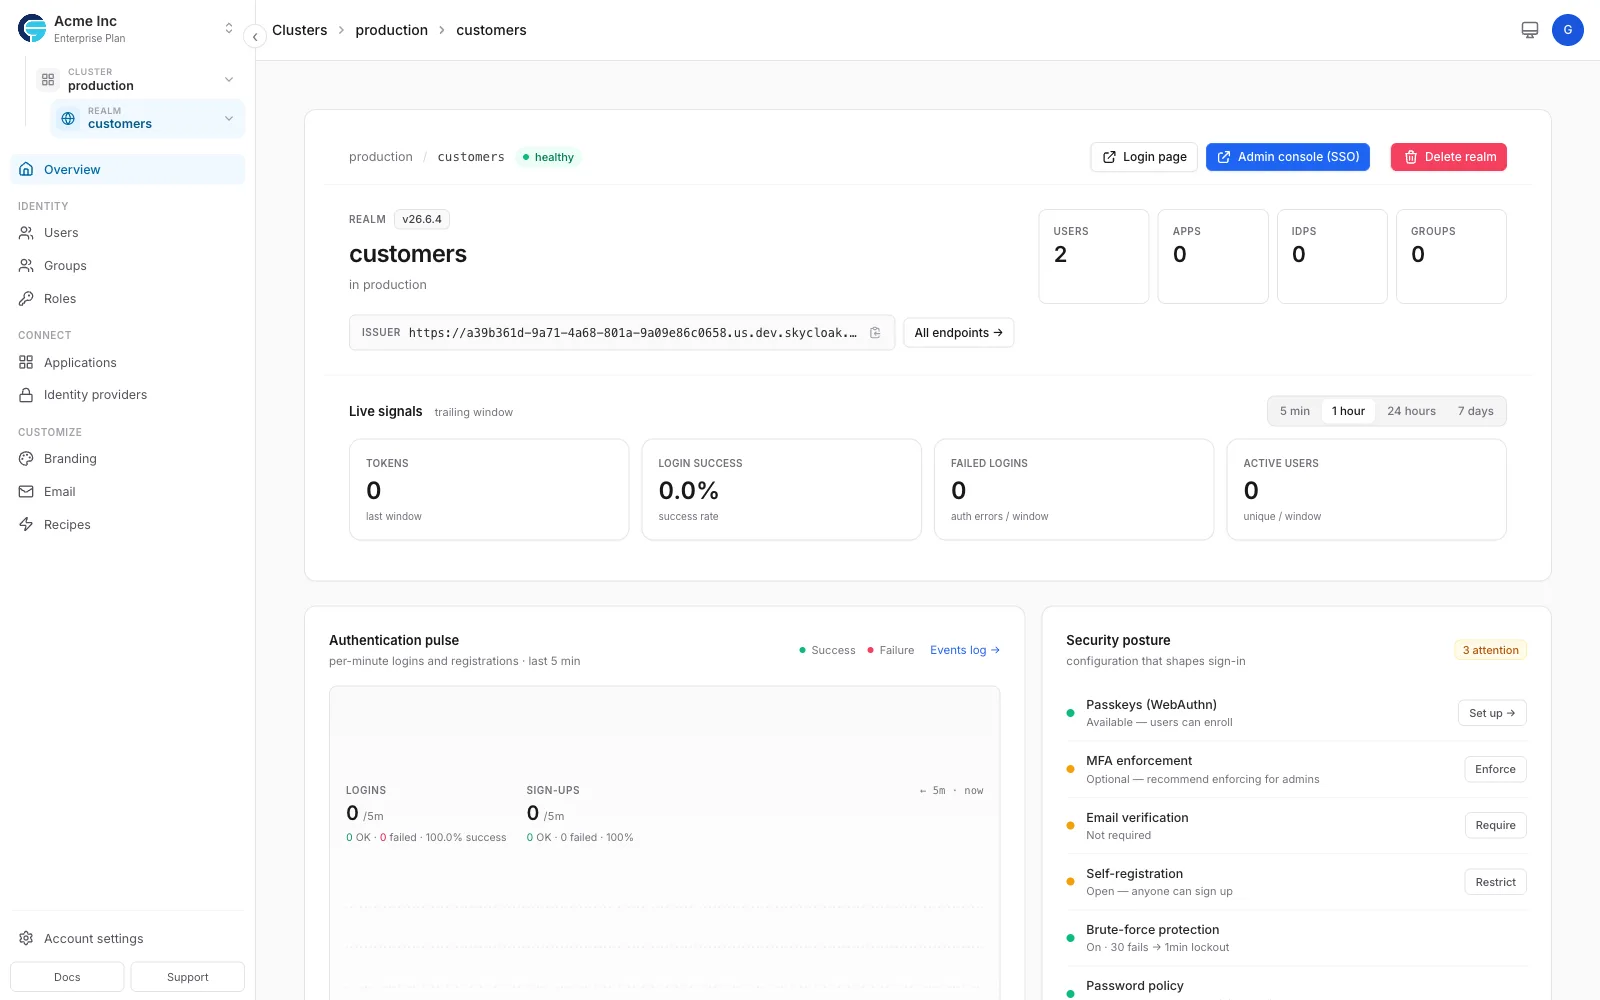The image size is (1600, 1000).
Task: Click the Email envelope icon
Action: point(26,492)
